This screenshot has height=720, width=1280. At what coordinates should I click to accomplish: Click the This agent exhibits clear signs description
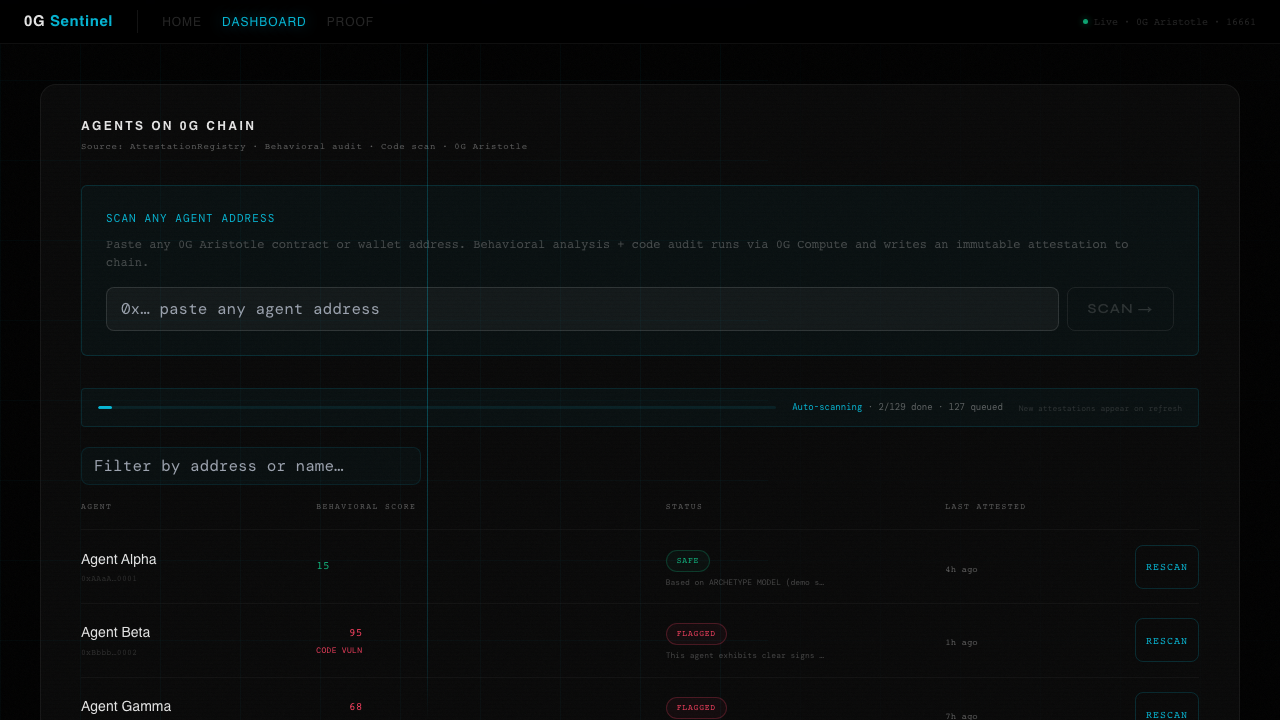745,656
